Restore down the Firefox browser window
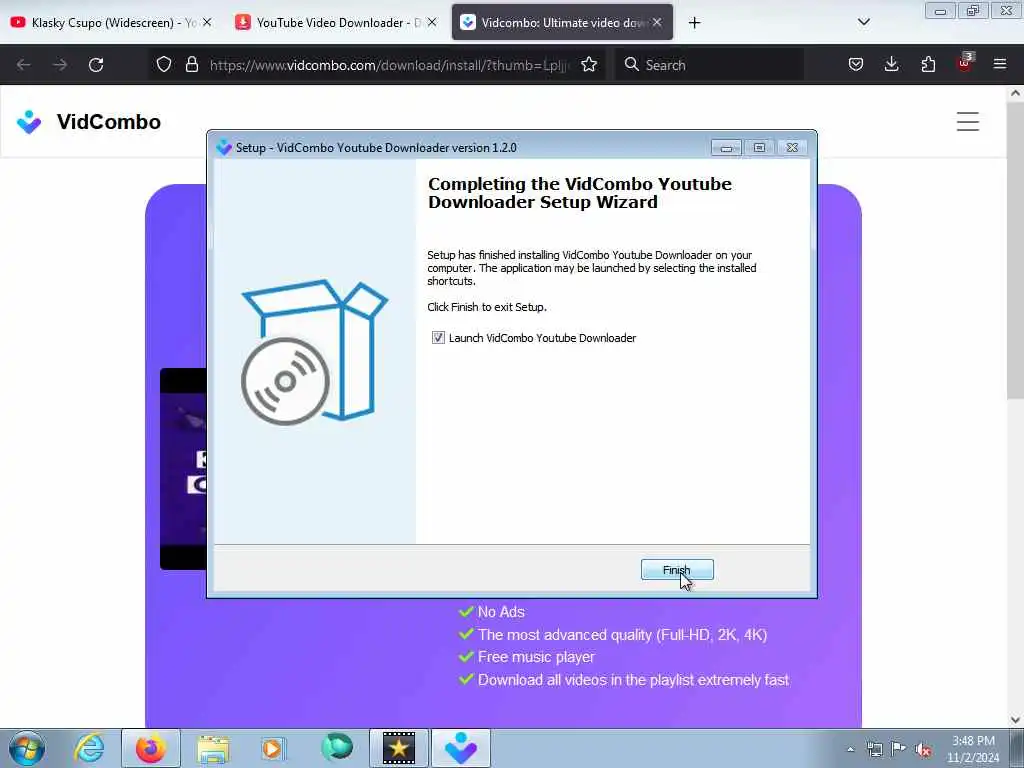This screenshot has height=768, width=1024. coord(973,10)
